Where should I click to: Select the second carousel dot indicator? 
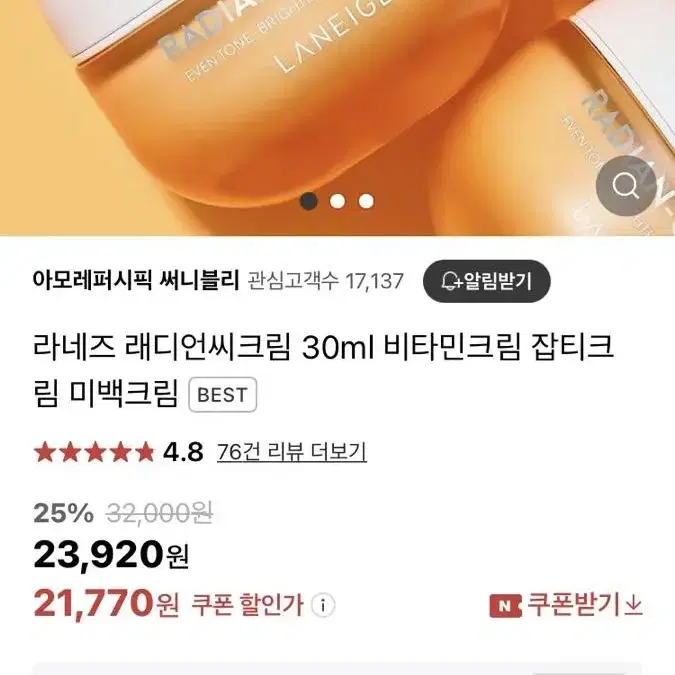tap(338, 201)
